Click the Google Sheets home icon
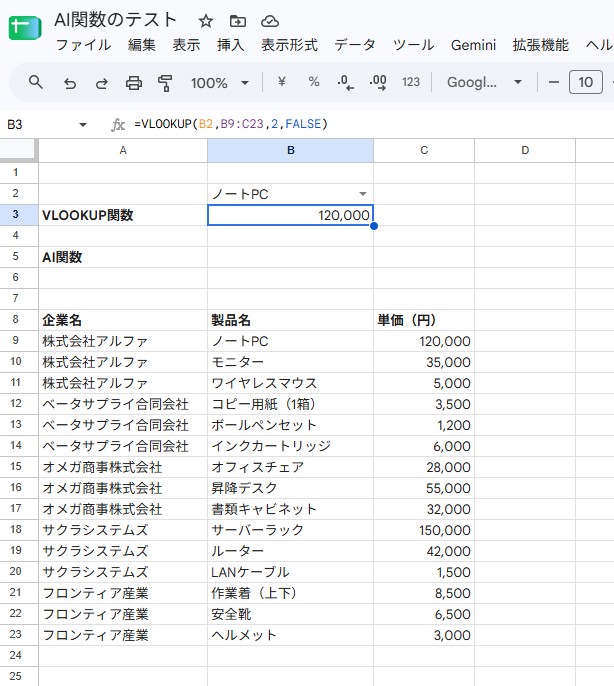This screenshot has height=686, width=614. (x=25, y=28)
